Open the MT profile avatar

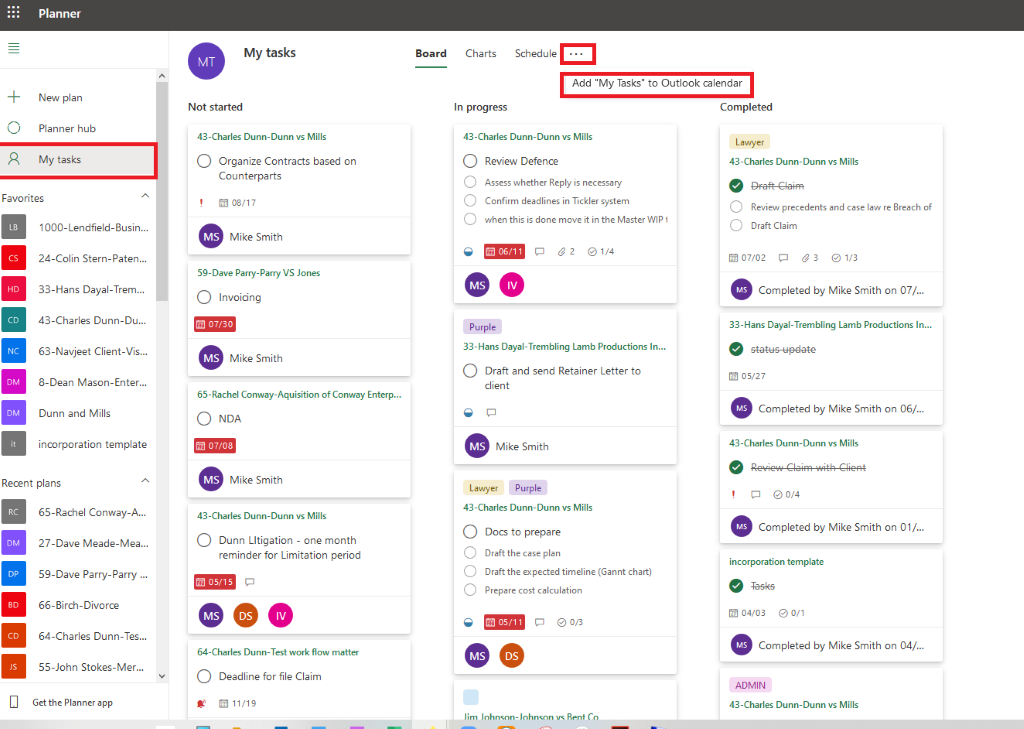click(x=206, y=61)
